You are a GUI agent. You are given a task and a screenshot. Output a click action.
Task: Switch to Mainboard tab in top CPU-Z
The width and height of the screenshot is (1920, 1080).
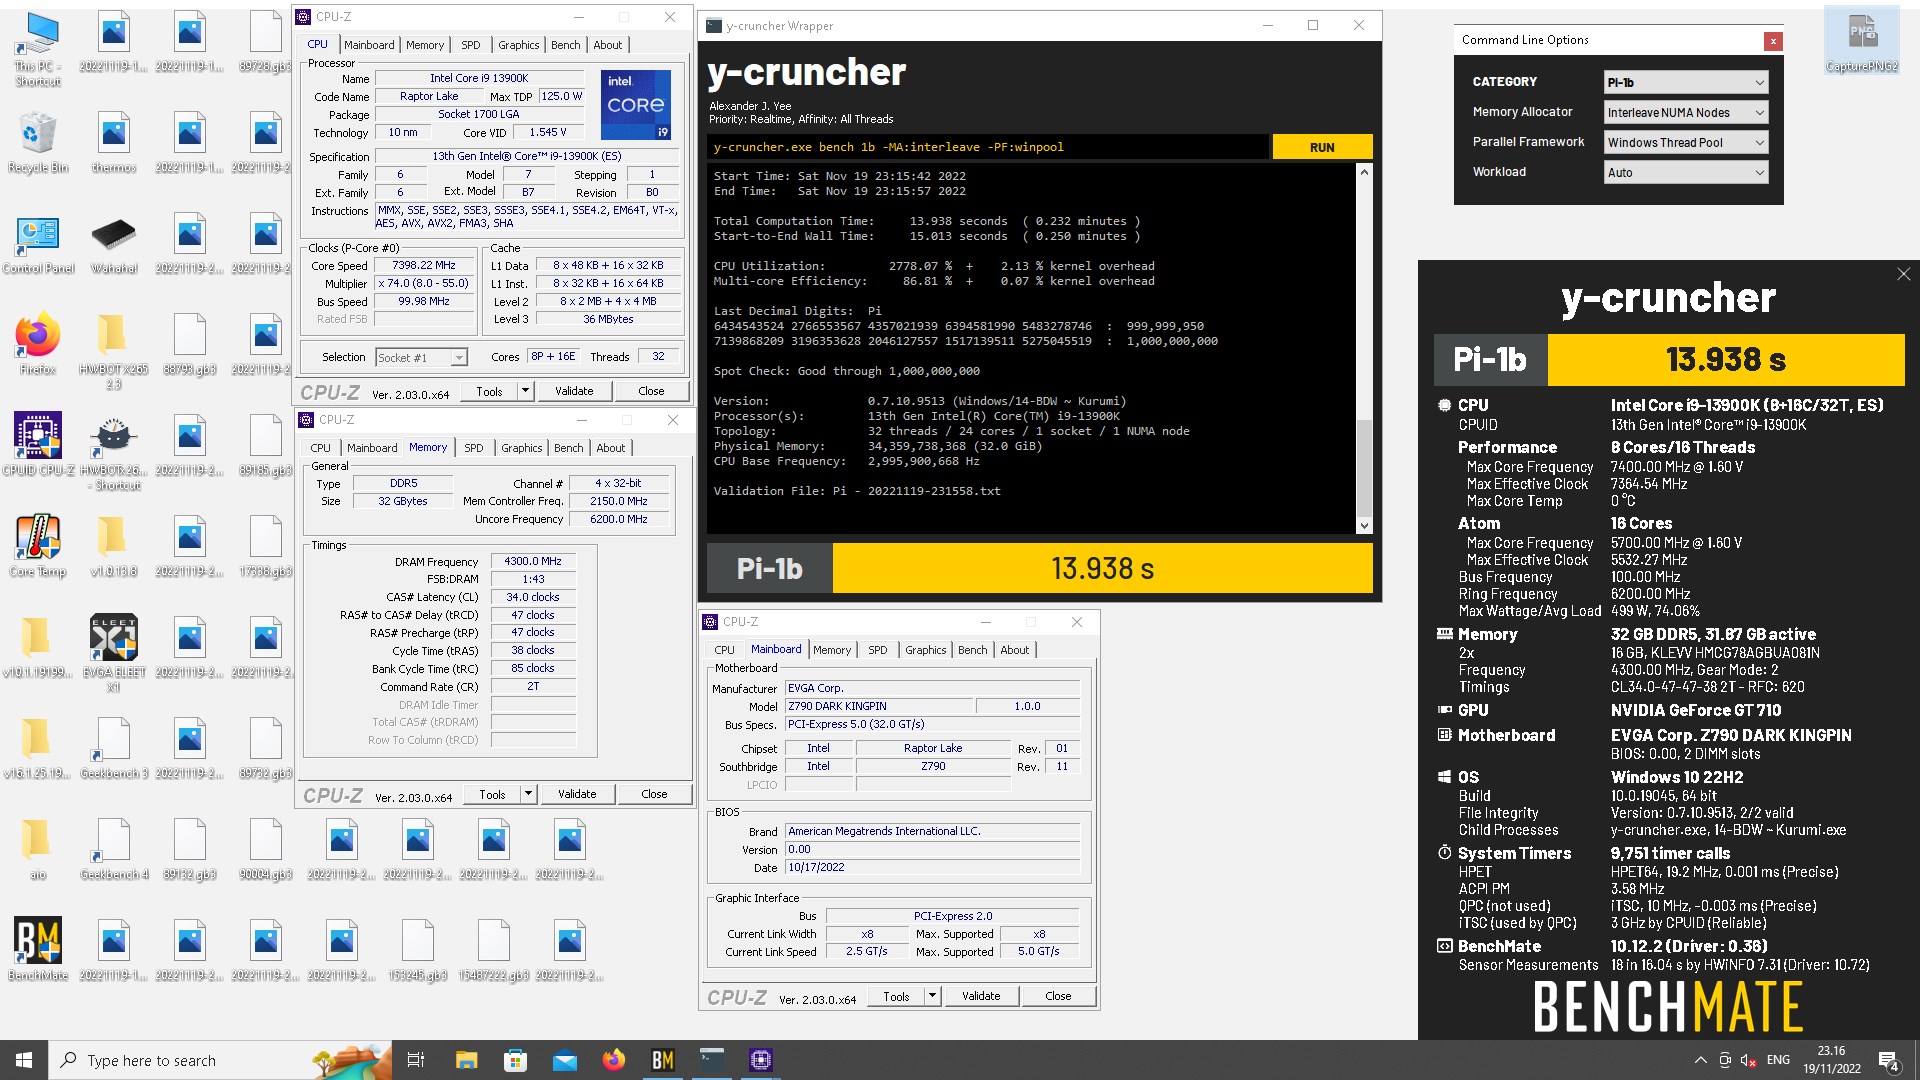point(369,45)
